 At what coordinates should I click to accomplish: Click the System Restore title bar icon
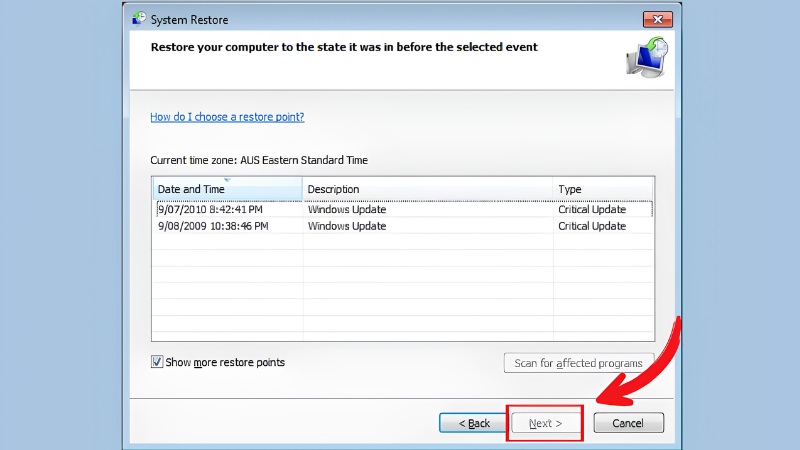pyautogui.click(x=139, y=19)
